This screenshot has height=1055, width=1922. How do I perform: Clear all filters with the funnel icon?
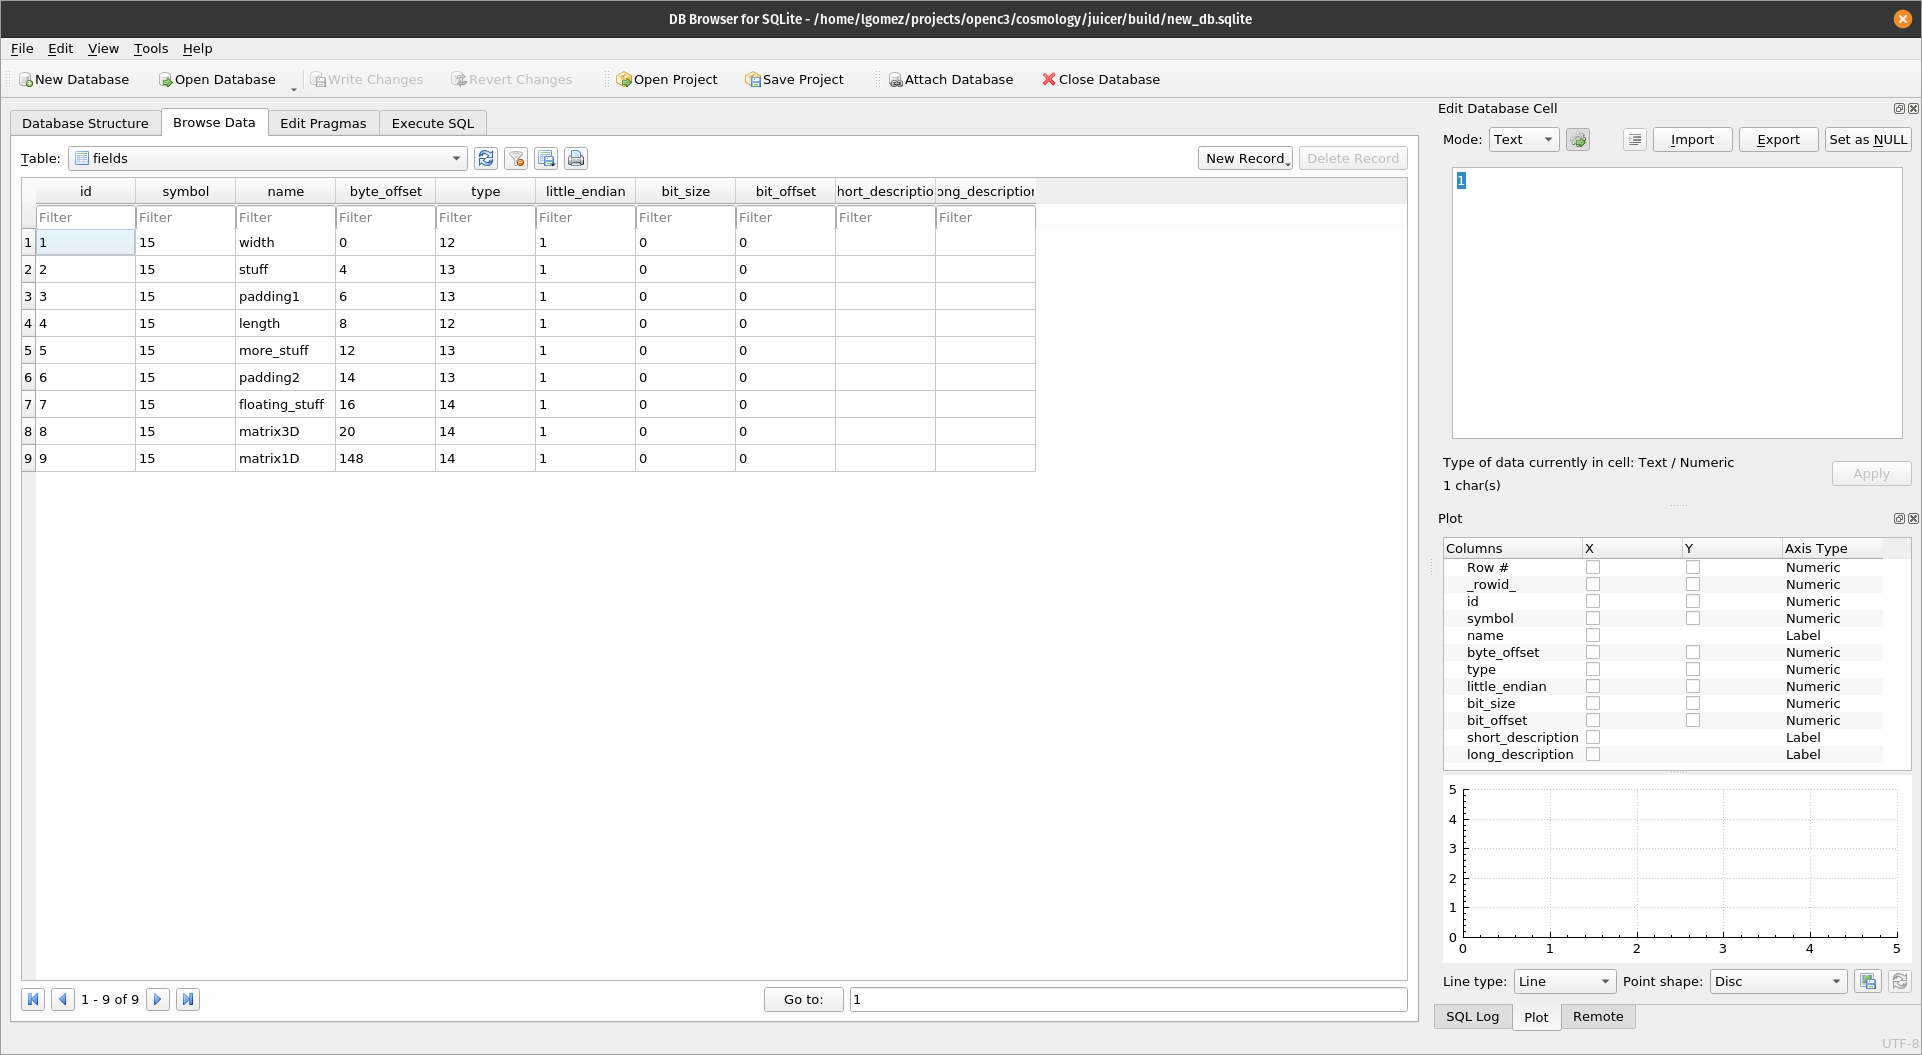(x=516, y=158)
